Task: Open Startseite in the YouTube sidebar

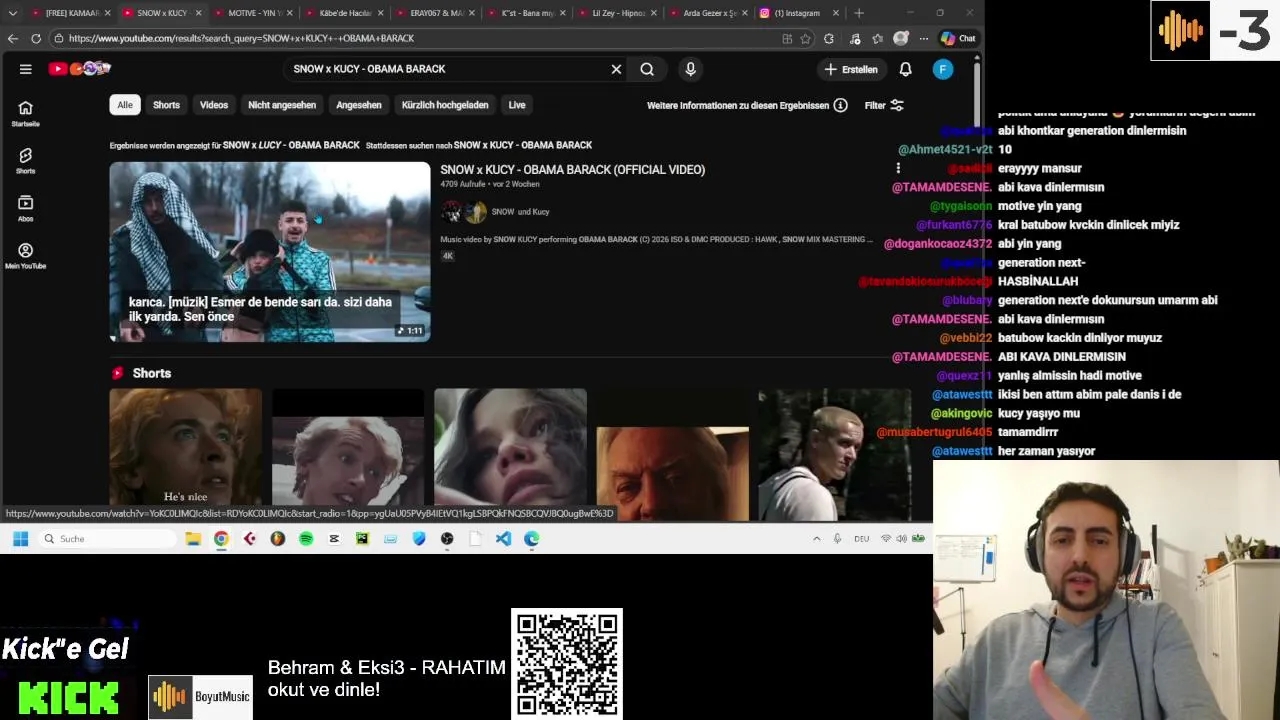Action: 26,113
